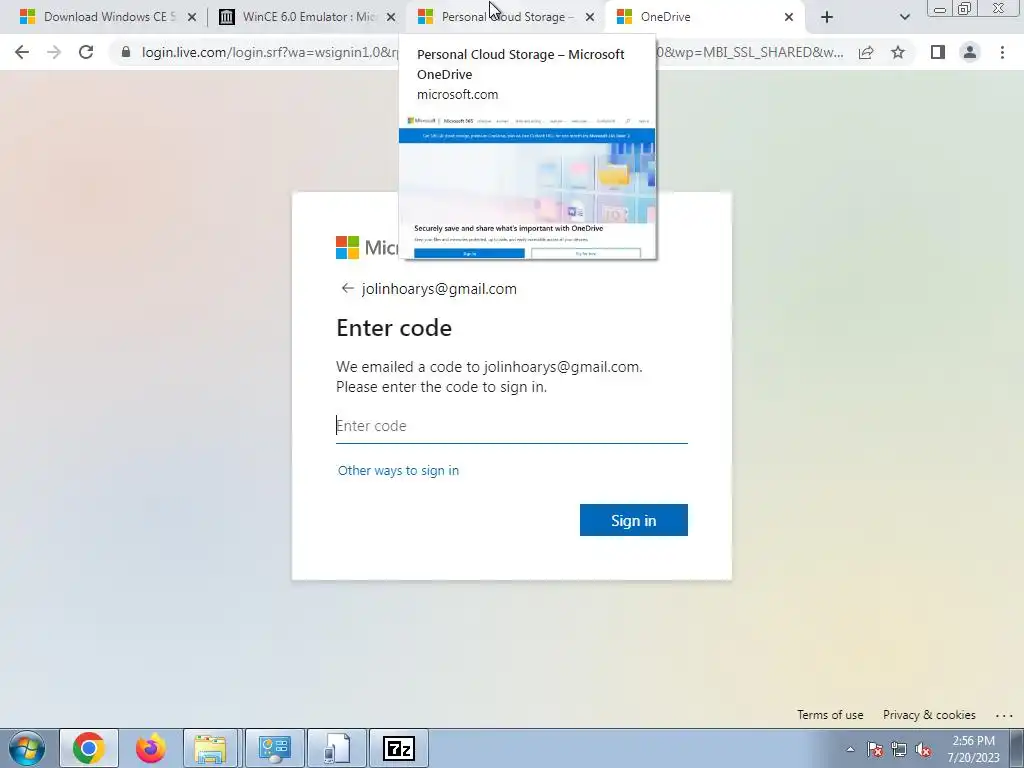This screenshot has height=768, width=1024.
Task: Open Terms of use link
Action: pos(830,714)
